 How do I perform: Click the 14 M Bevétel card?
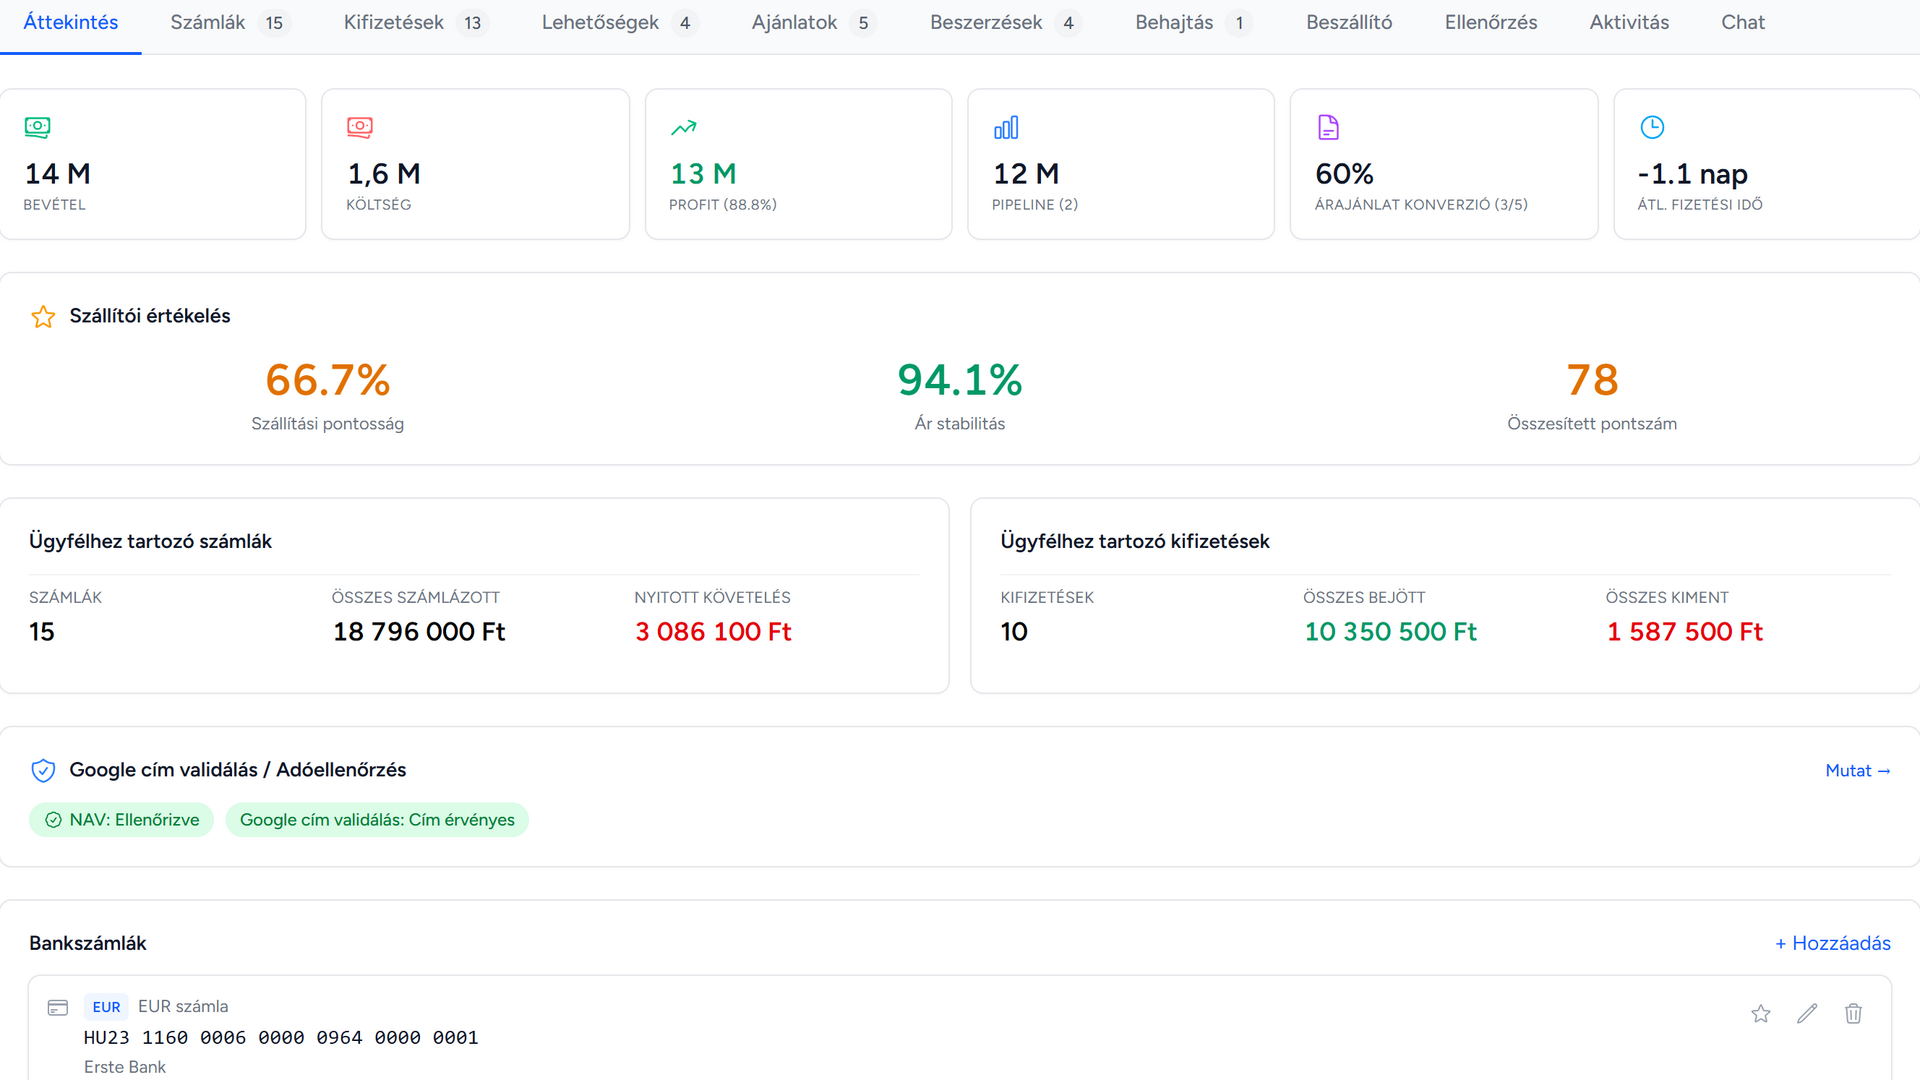[x=153, y=164]
